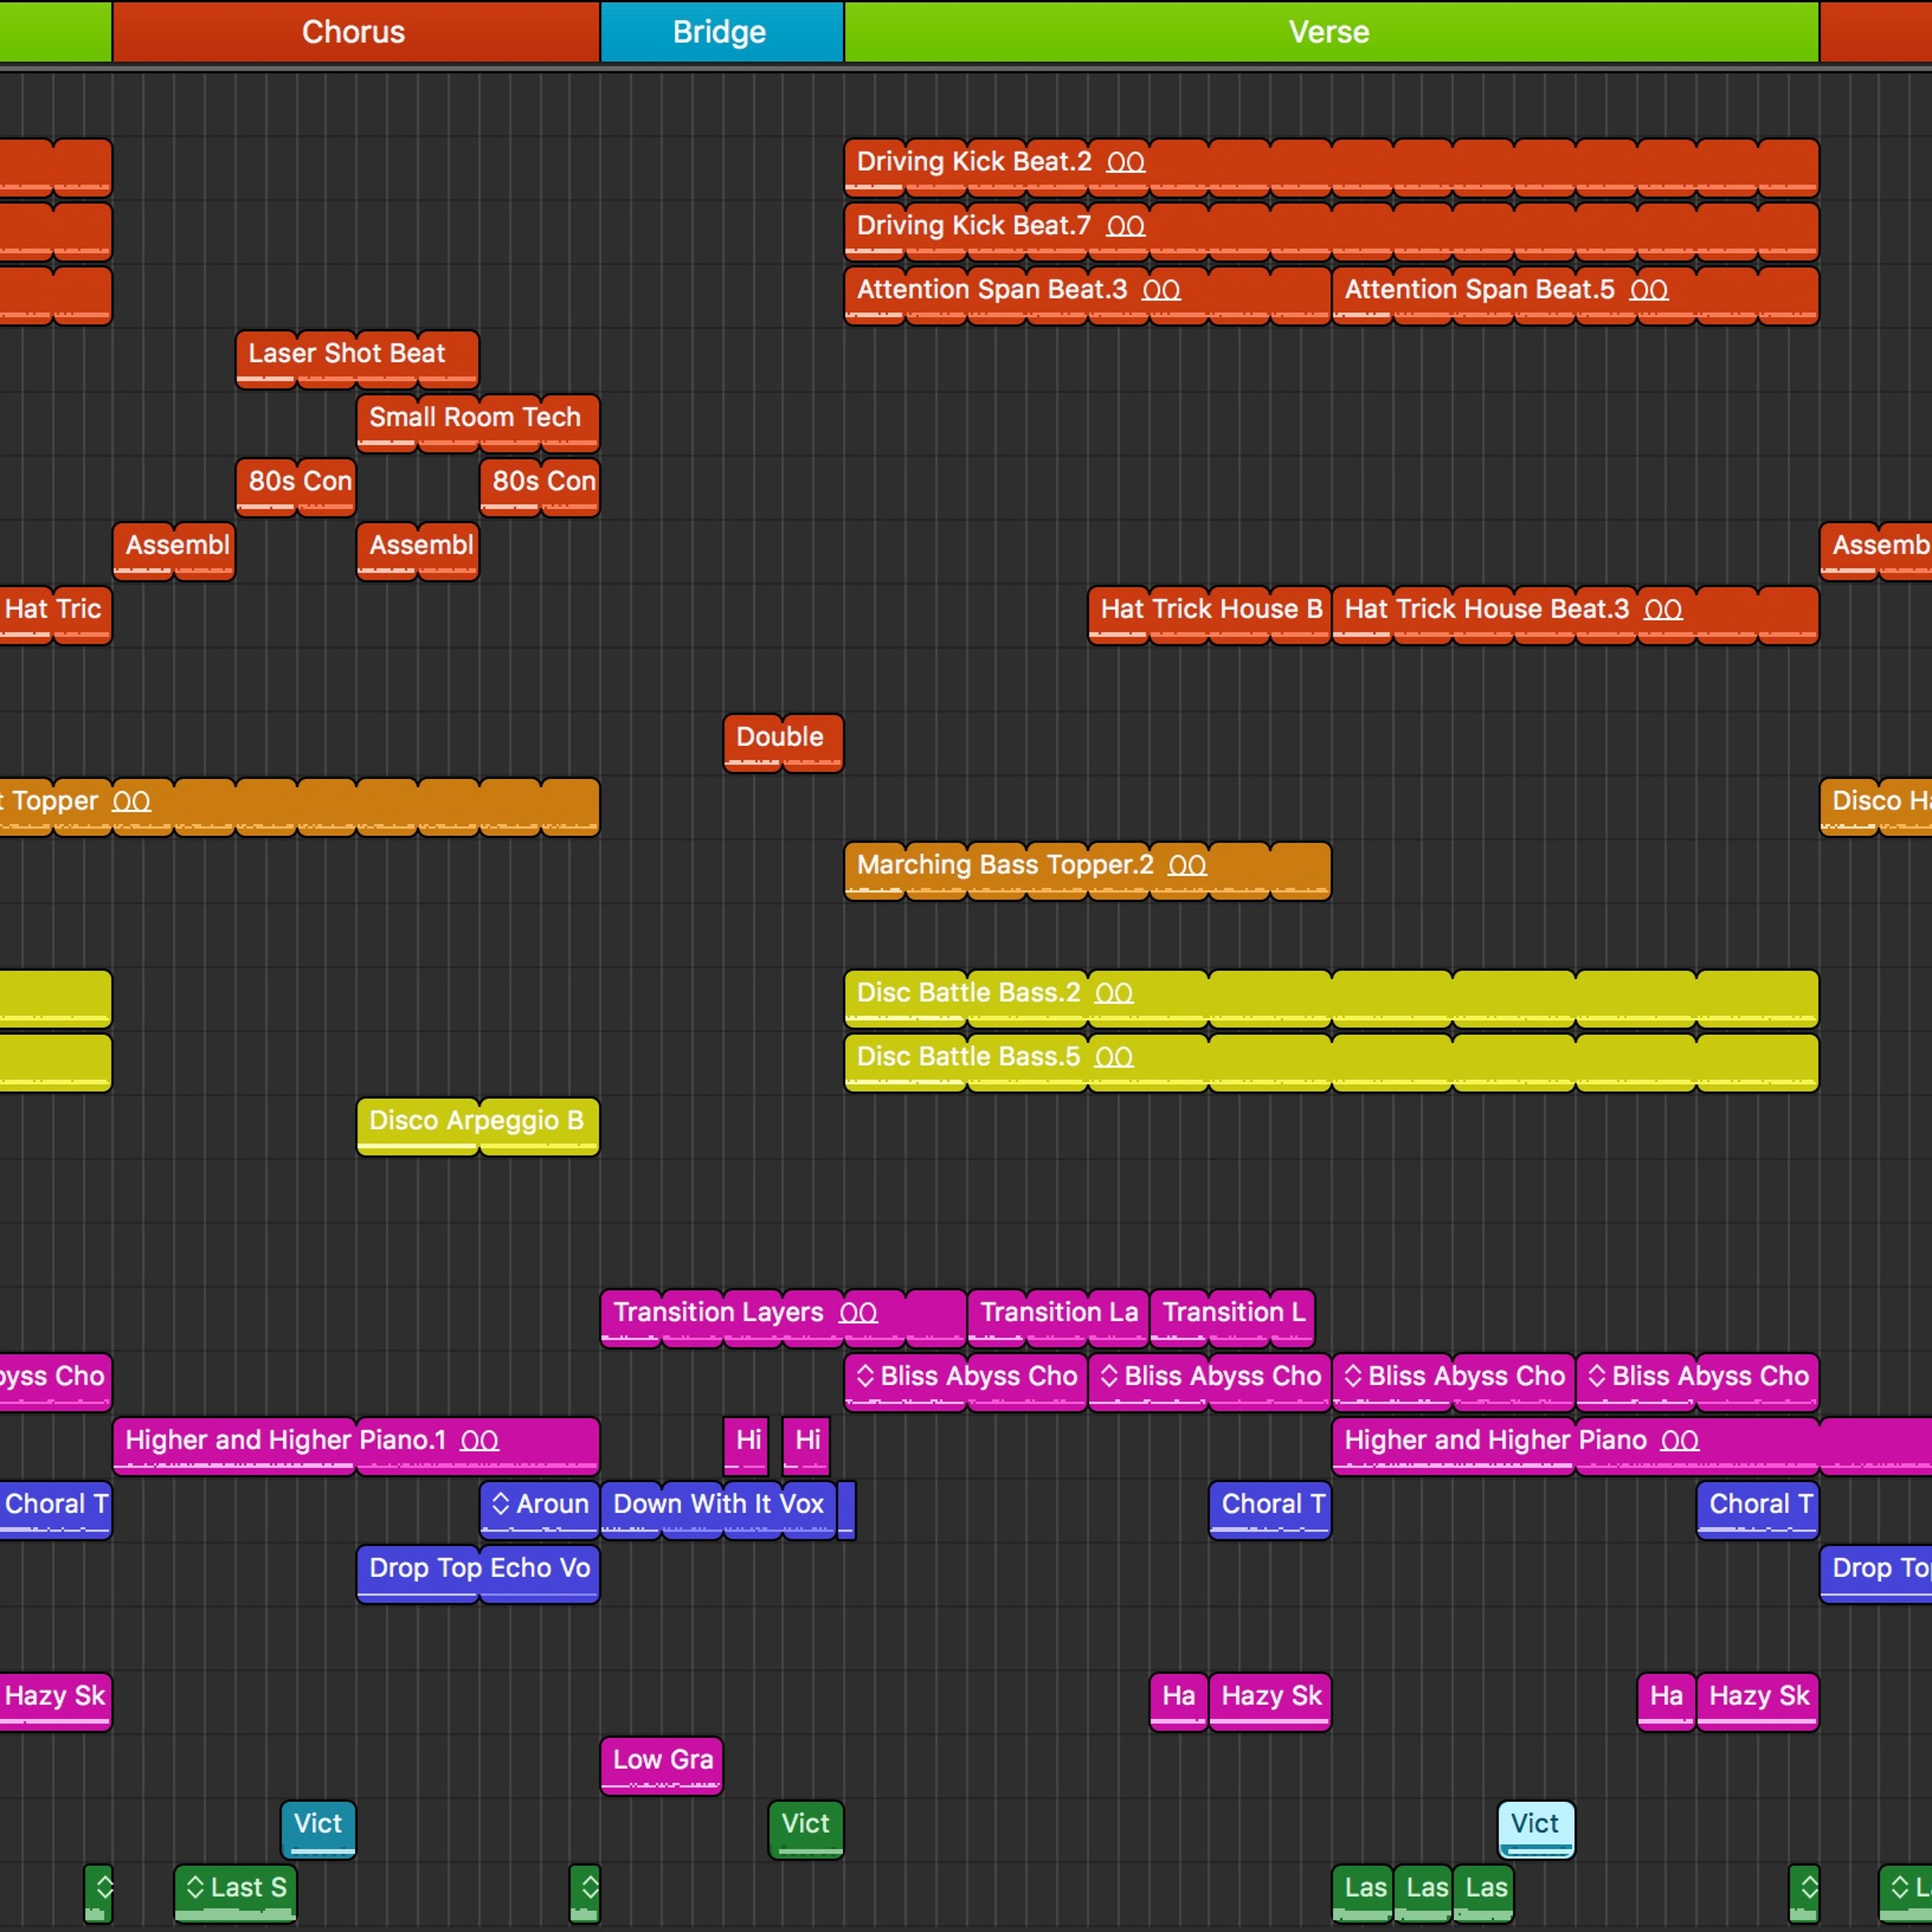Click the loop icon on Disc Battle Bass.5
The height and width of the screenshot is (1932, 1932).
[x=1114, y=1058]
